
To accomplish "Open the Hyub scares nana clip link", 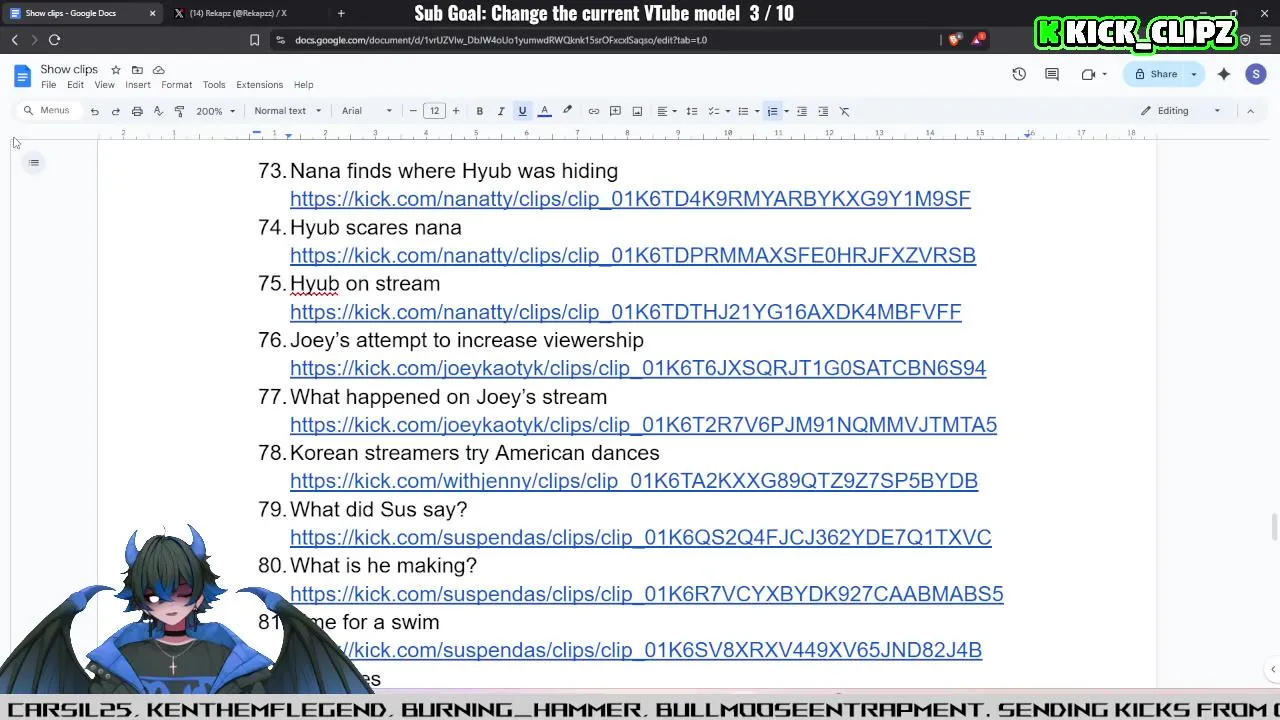I will point(633,255).
